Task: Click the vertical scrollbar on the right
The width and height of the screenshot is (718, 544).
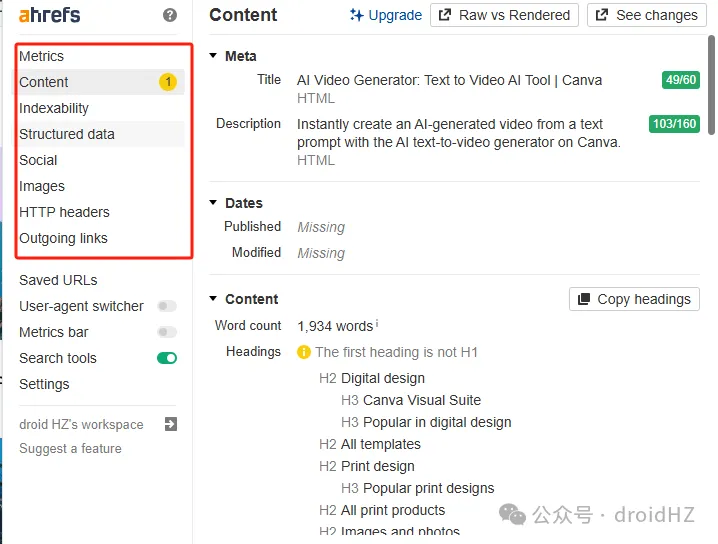Action: click(711, 85)
